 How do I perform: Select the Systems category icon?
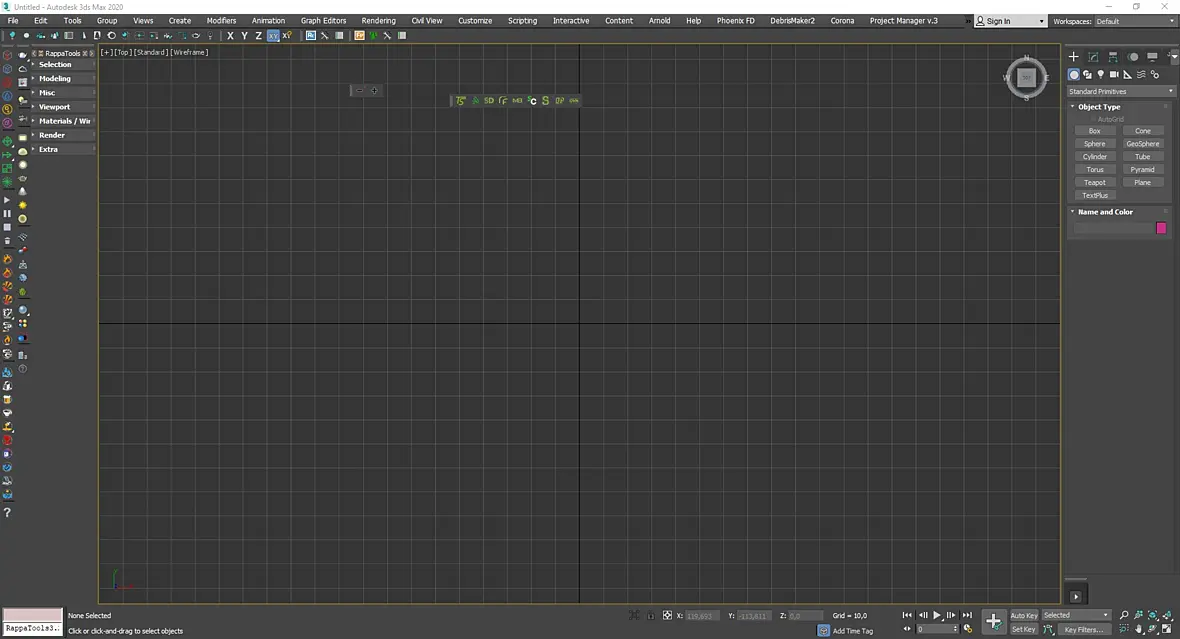click(1155, 75)
